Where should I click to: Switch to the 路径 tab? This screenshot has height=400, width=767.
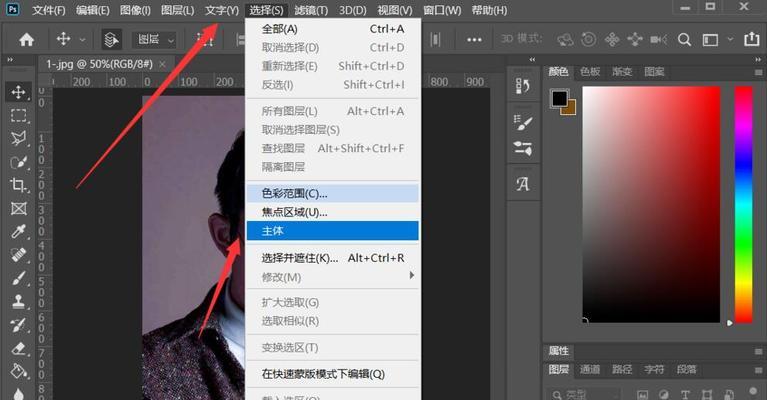(x=622, y=369)
